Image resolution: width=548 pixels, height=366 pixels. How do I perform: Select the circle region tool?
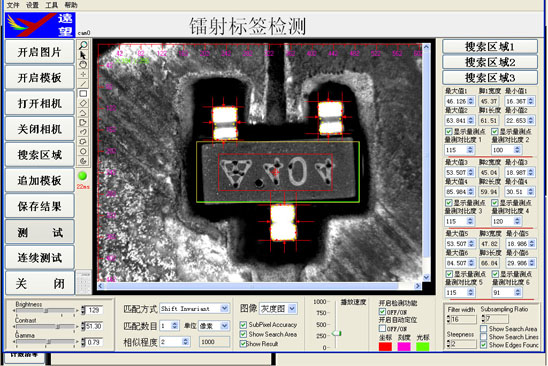point(83,151)
